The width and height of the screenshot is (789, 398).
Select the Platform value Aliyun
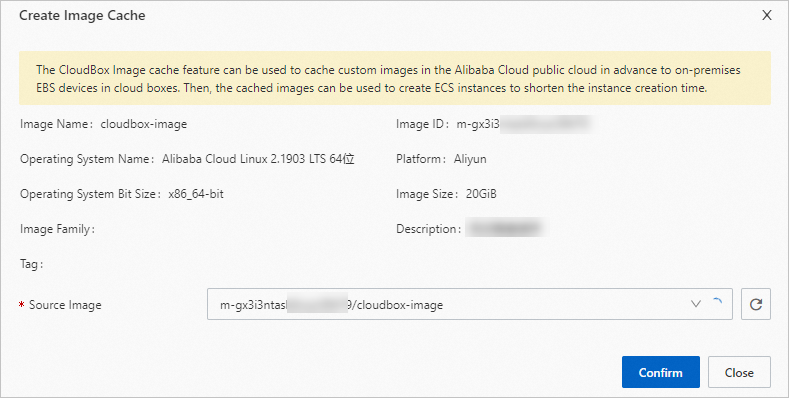[470, 159]
